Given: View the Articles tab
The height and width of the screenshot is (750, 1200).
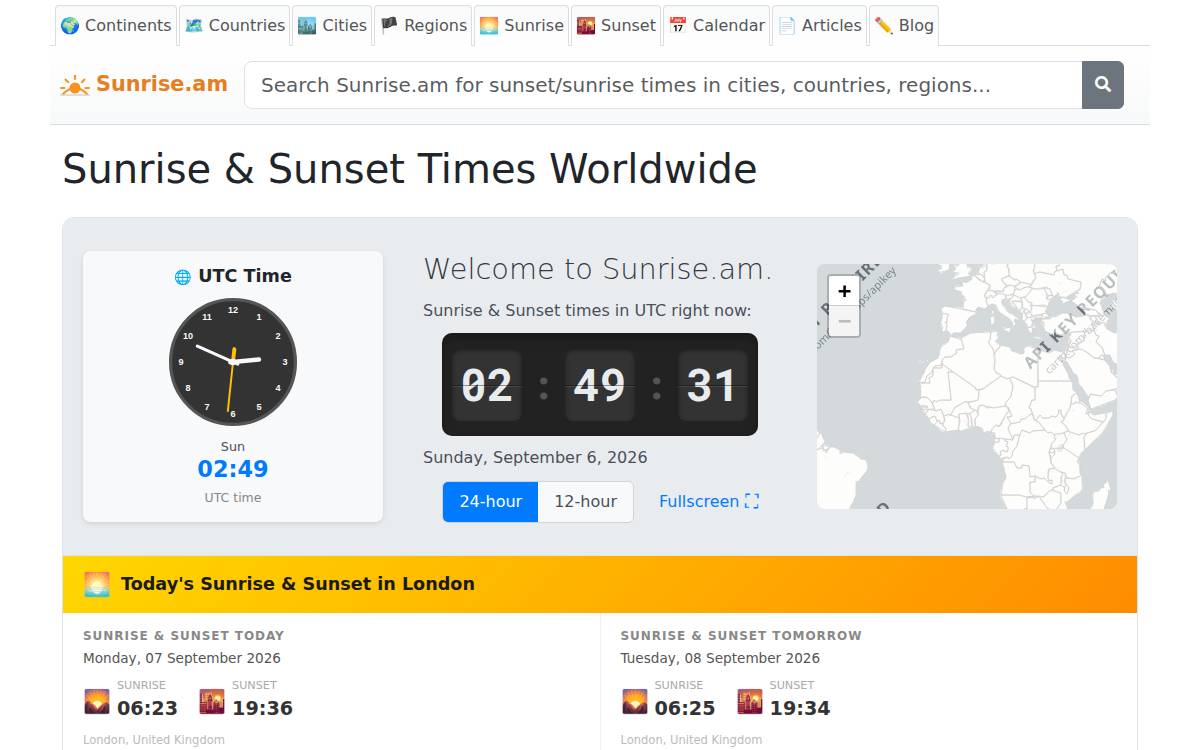Looking at the screenshot, I should 820,26.
